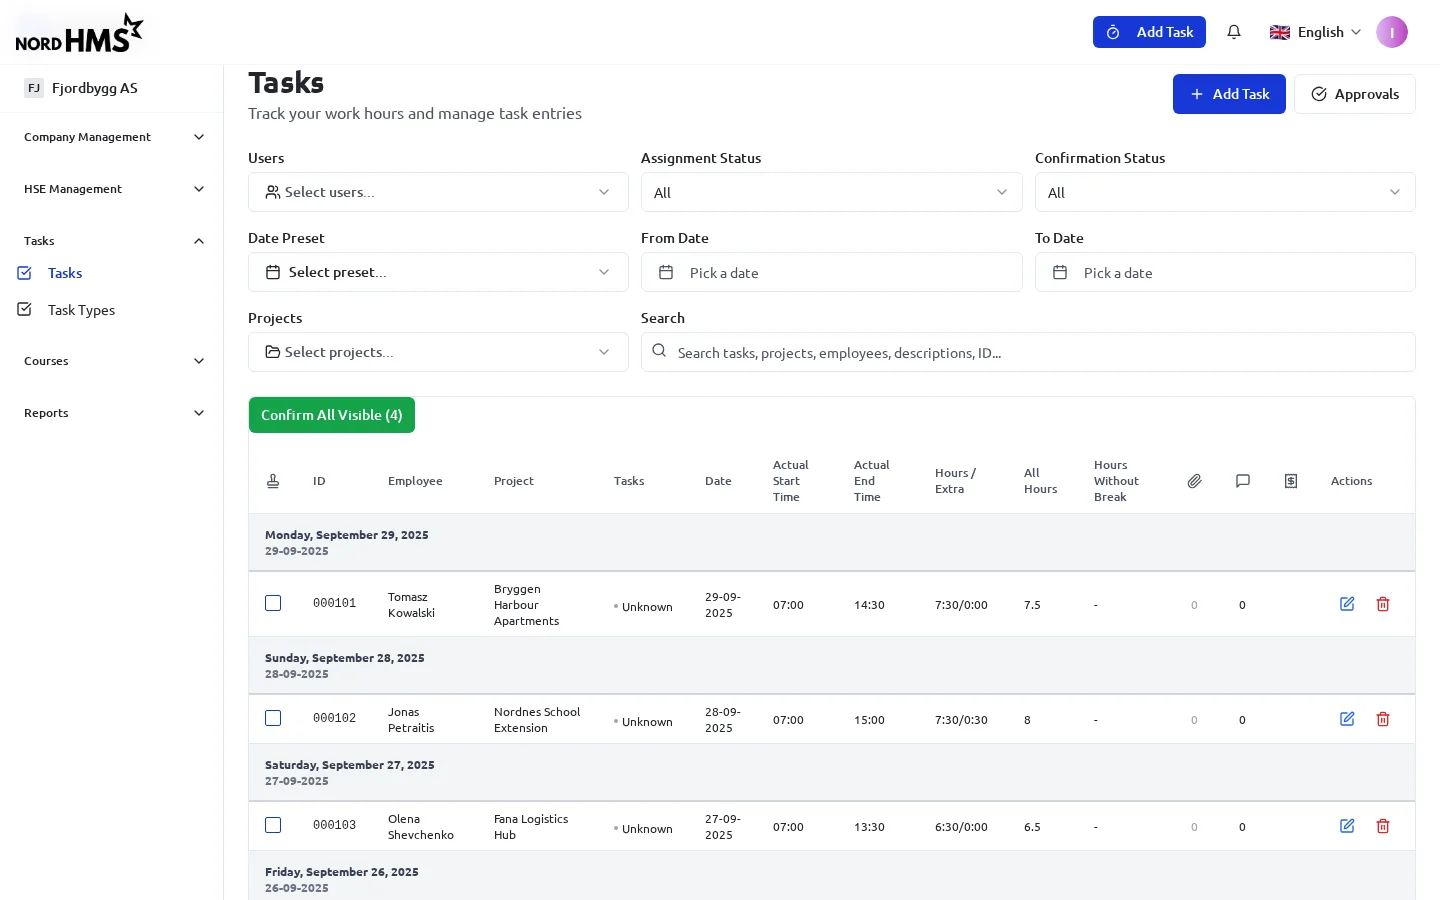This screenshot has width=1440, height=900.
Task: Click the Add Task button with plus sign
Action: pyautogui.click(x=1229, y=94)
